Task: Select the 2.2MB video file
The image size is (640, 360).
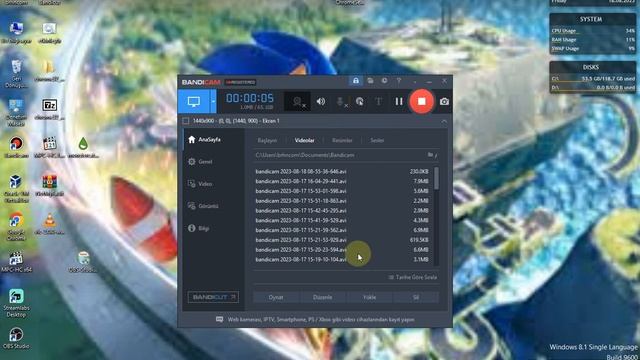Action: click(x=342, y=201)
